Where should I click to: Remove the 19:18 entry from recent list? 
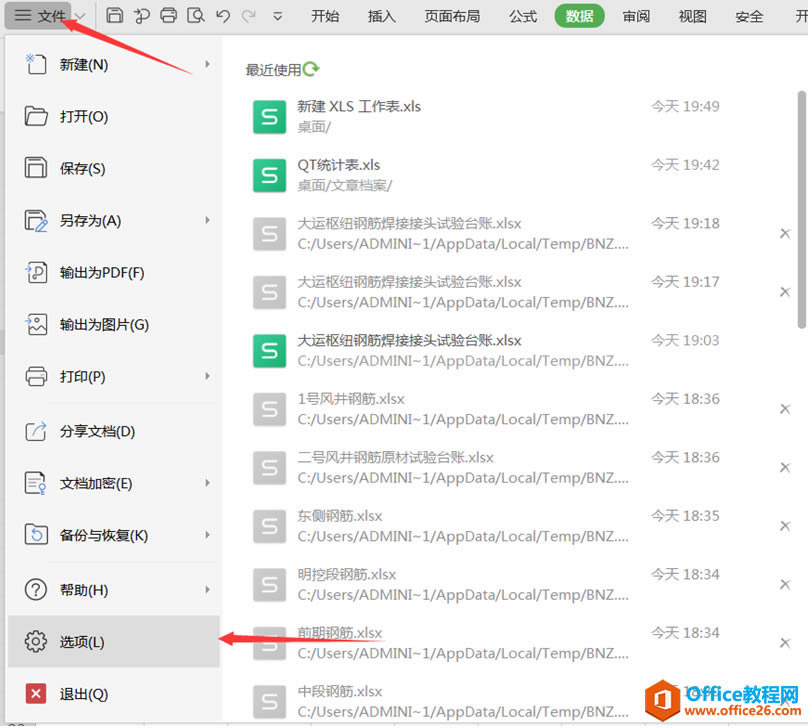(x=785, y=233)
